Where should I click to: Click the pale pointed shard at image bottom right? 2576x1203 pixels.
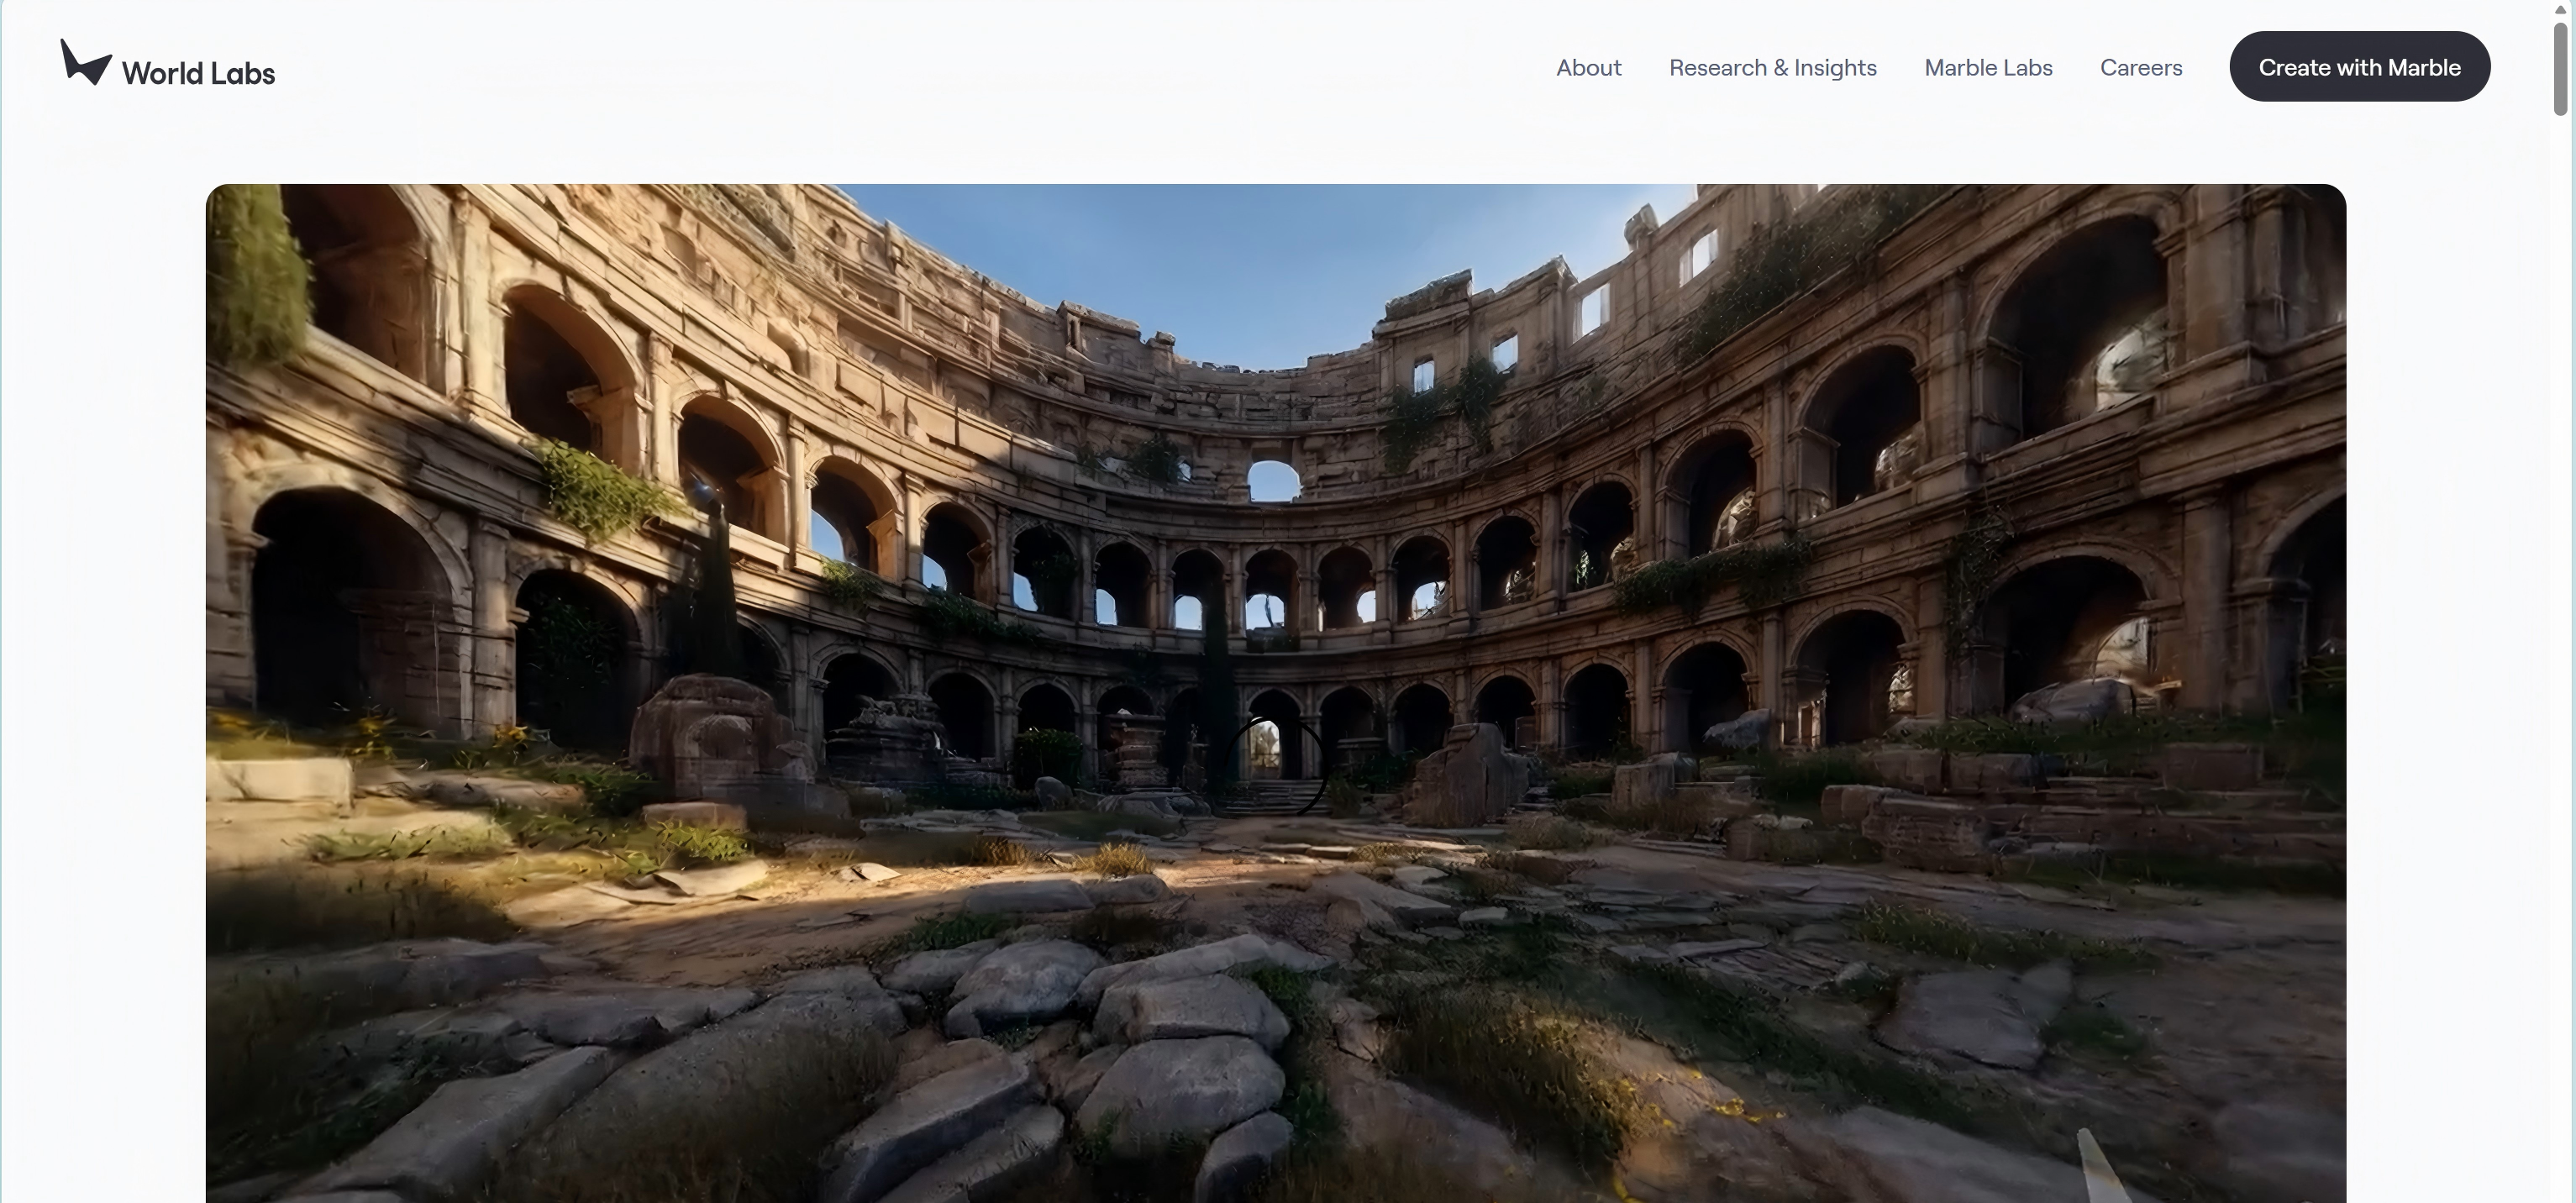(2100, 1165)
